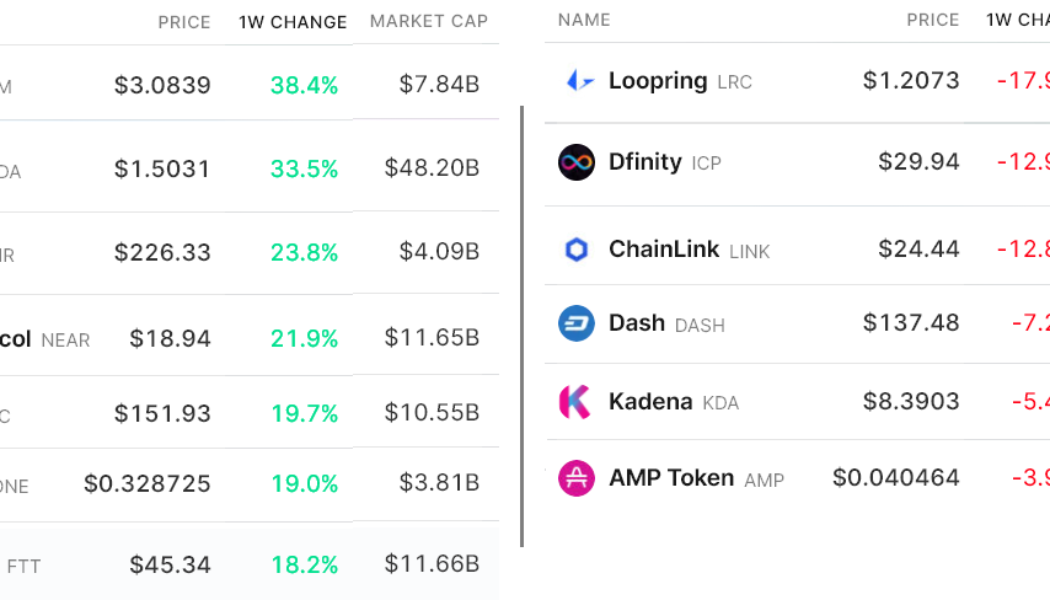Sort right table by NAME header
The height and width of the screenshot is (600, 1050).
point(584,20)
